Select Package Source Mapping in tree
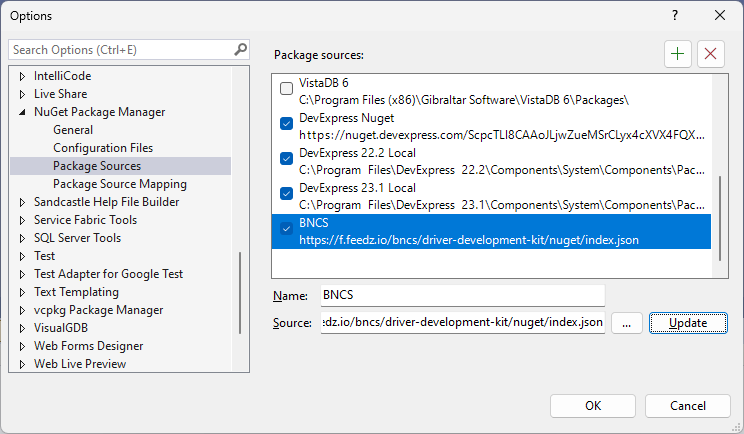The width and height of the screenshot is (744, 434). coord(119,184)
